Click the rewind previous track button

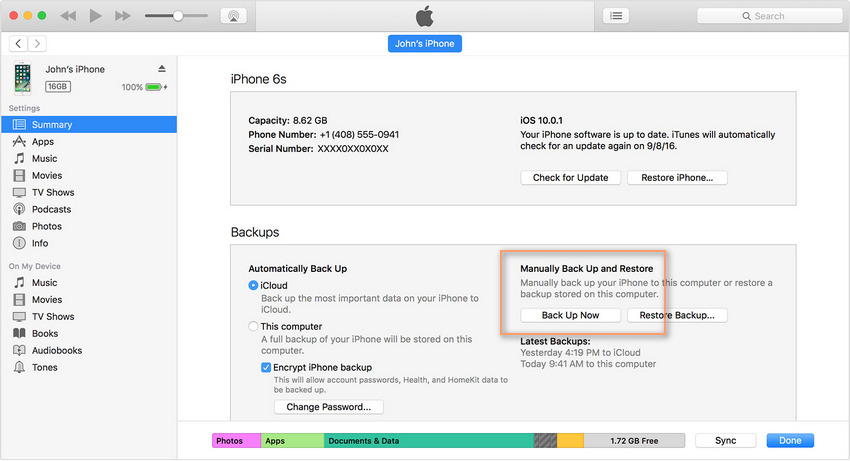[x=68, y=16]
